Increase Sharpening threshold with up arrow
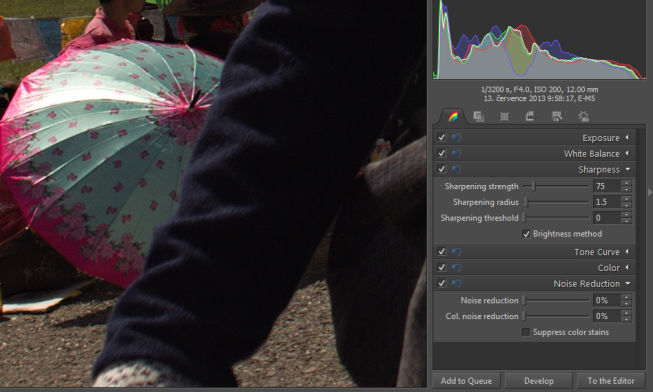The width and height of the screenshot is (653, 392). pos(626,215)
